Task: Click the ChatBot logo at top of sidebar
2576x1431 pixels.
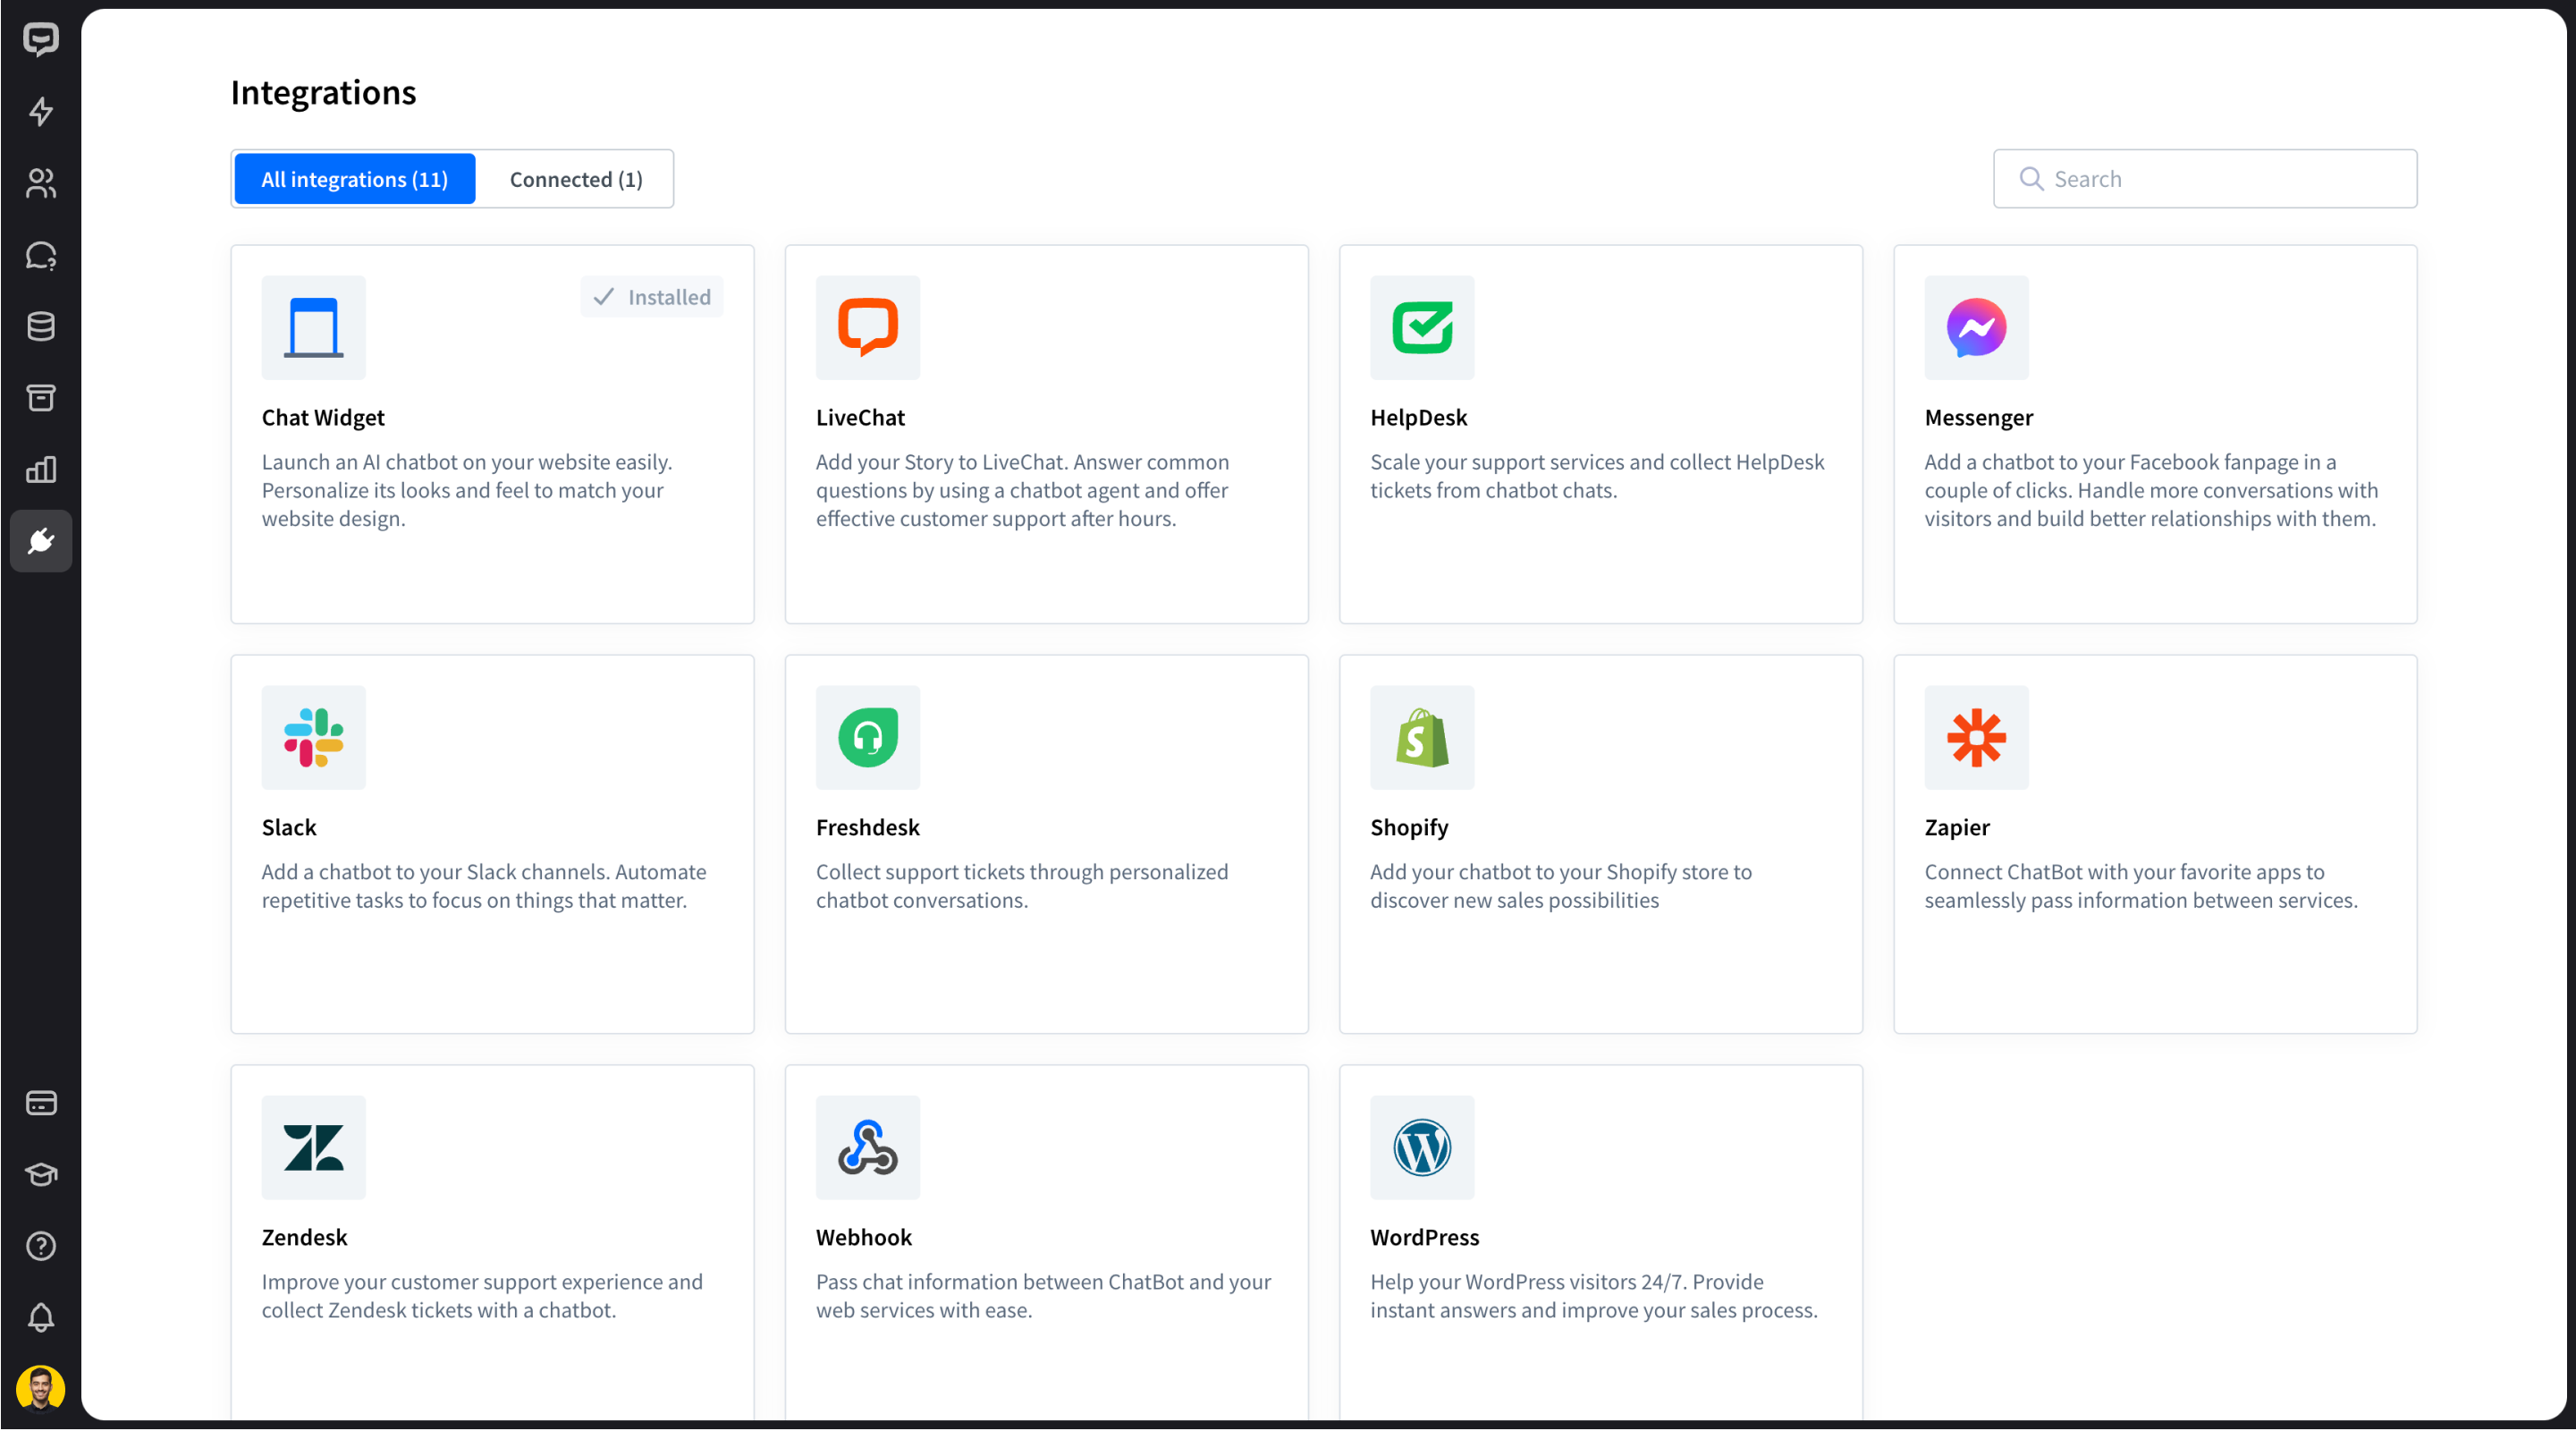Action: [x=41, y=40]
